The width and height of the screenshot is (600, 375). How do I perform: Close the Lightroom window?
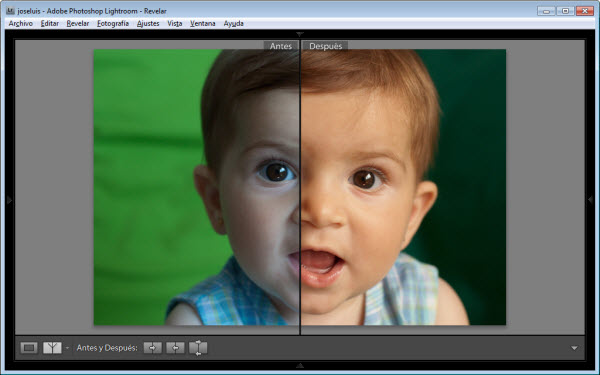click(x=584, y=11)
